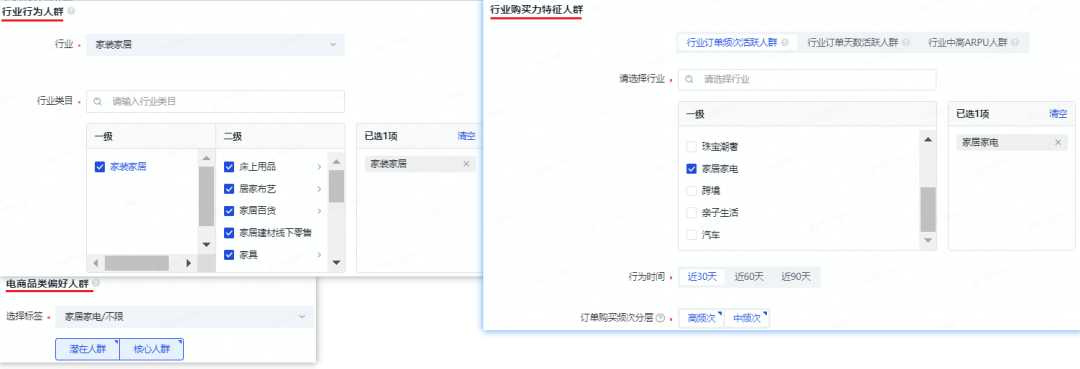1080x369 pixels.
Task: Click help icon on 行业订单频次活跃人群 tab
Action: click(x=785, y=43)
